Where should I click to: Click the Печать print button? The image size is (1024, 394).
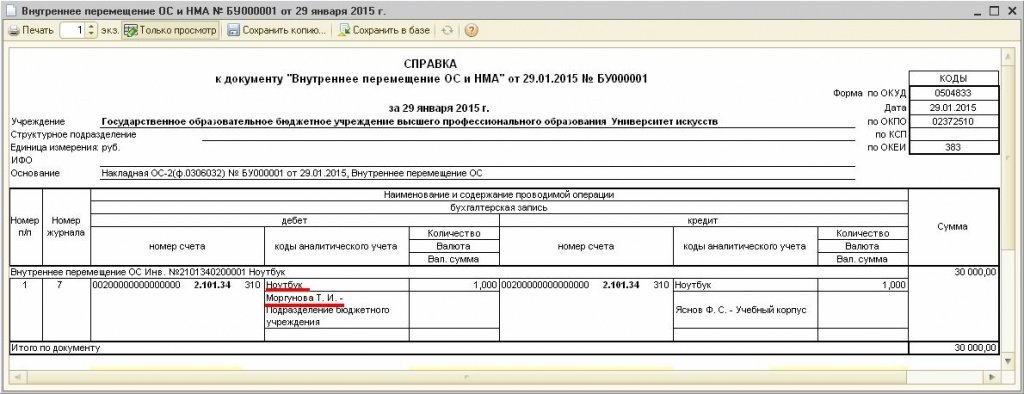point(31,30)
